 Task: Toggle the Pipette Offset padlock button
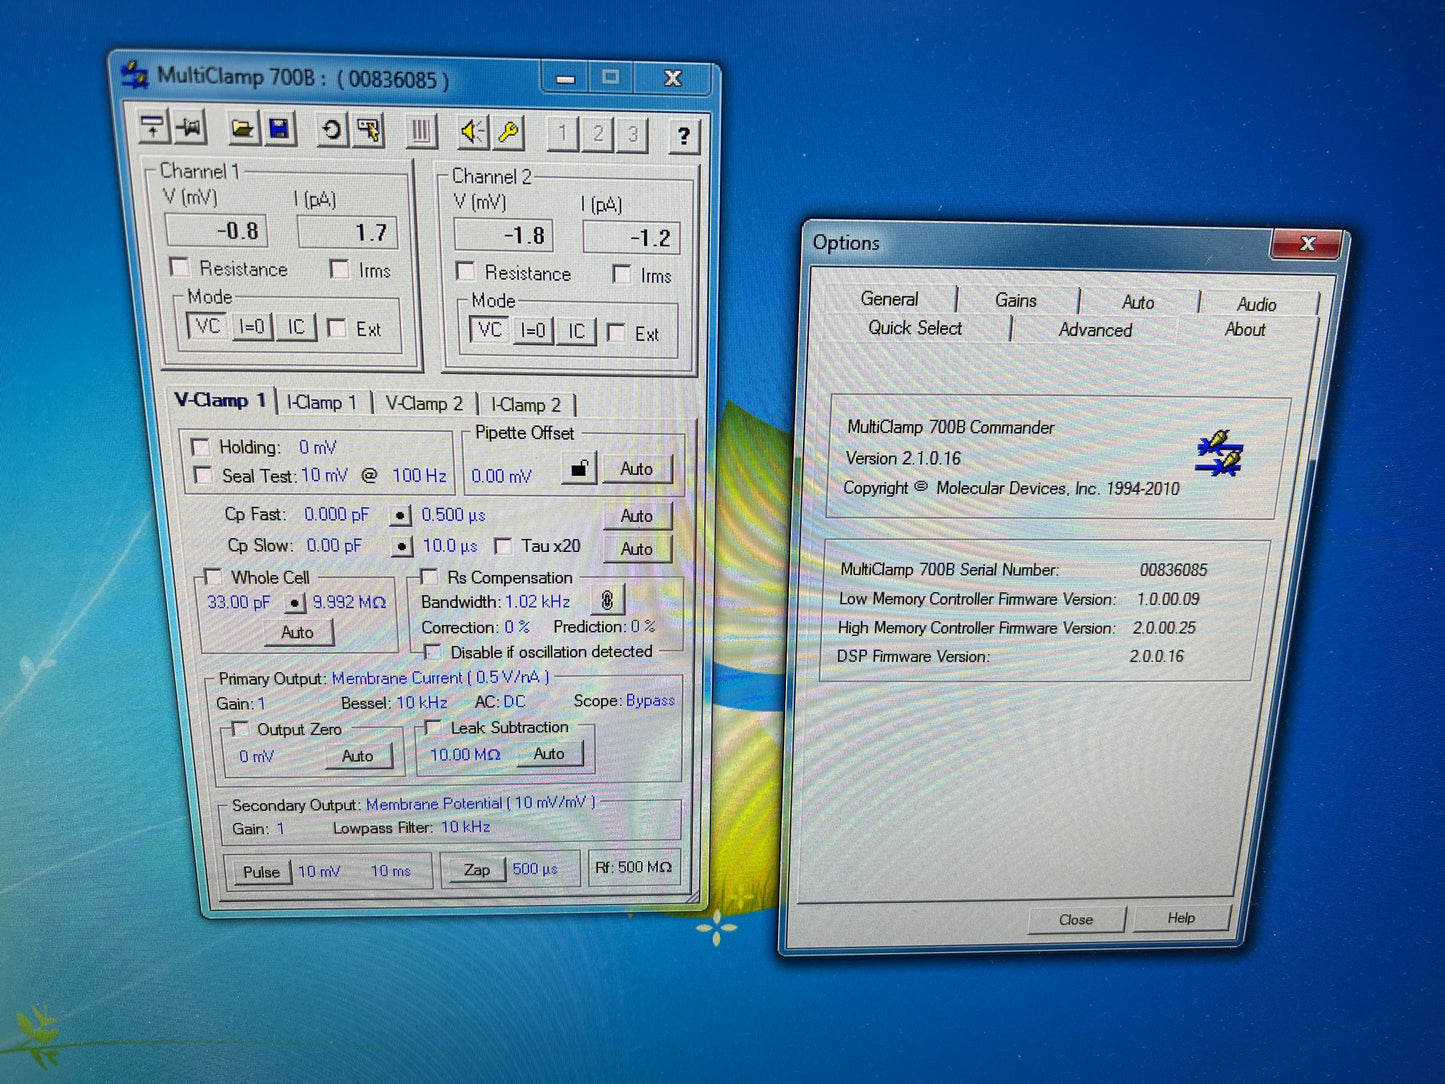click(579, 468)
